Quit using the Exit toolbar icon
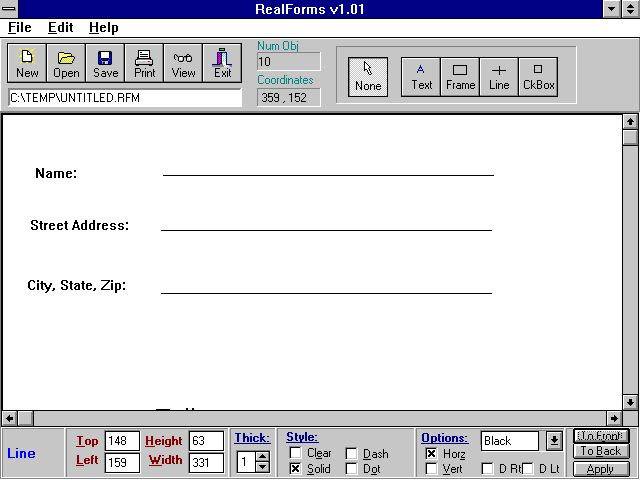 (x=222, y=63)
